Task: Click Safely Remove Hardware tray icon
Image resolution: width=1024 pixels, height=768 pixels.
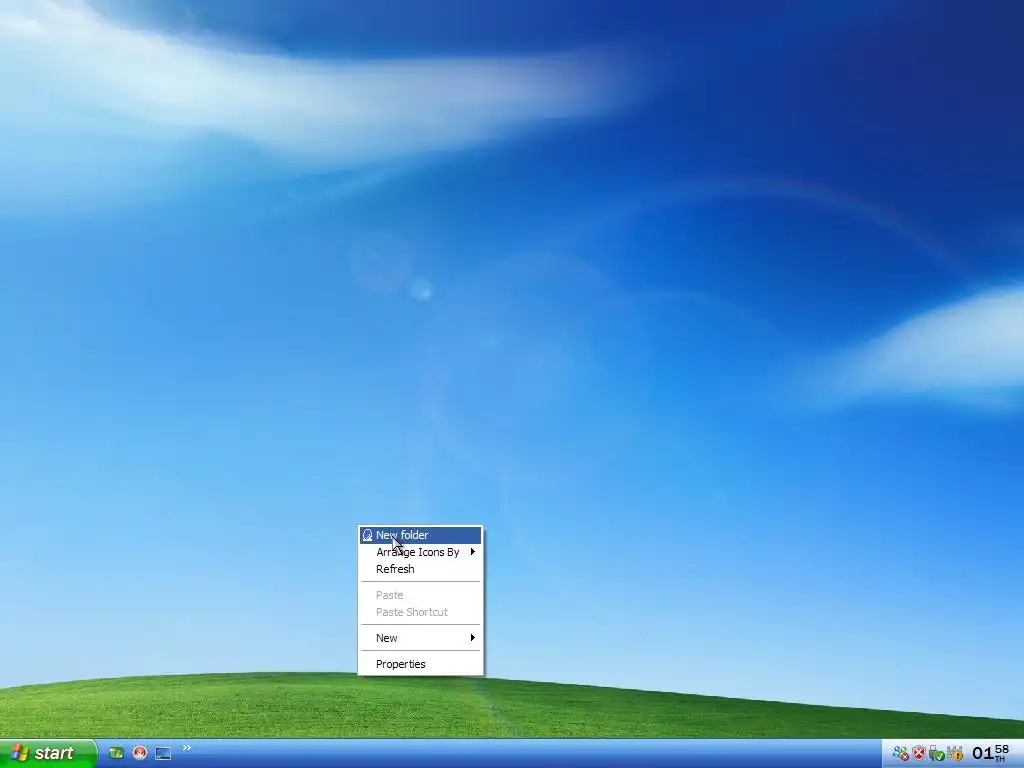Action: (936, 754)
